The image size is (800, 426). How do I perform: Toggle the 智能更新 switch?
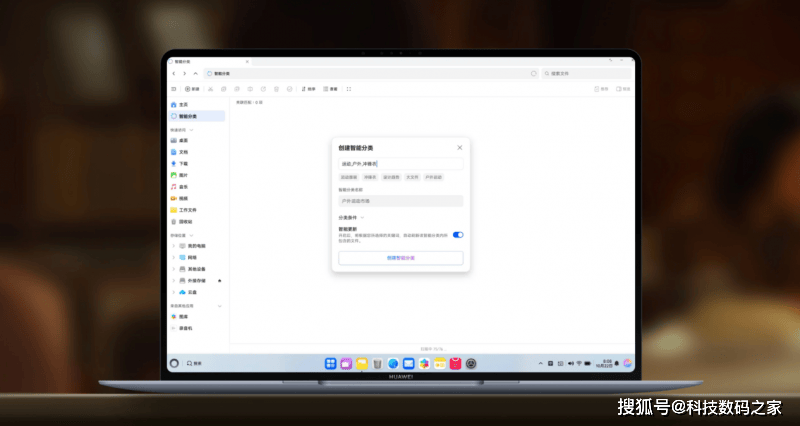pyautogui.click(x=458, y=235)
